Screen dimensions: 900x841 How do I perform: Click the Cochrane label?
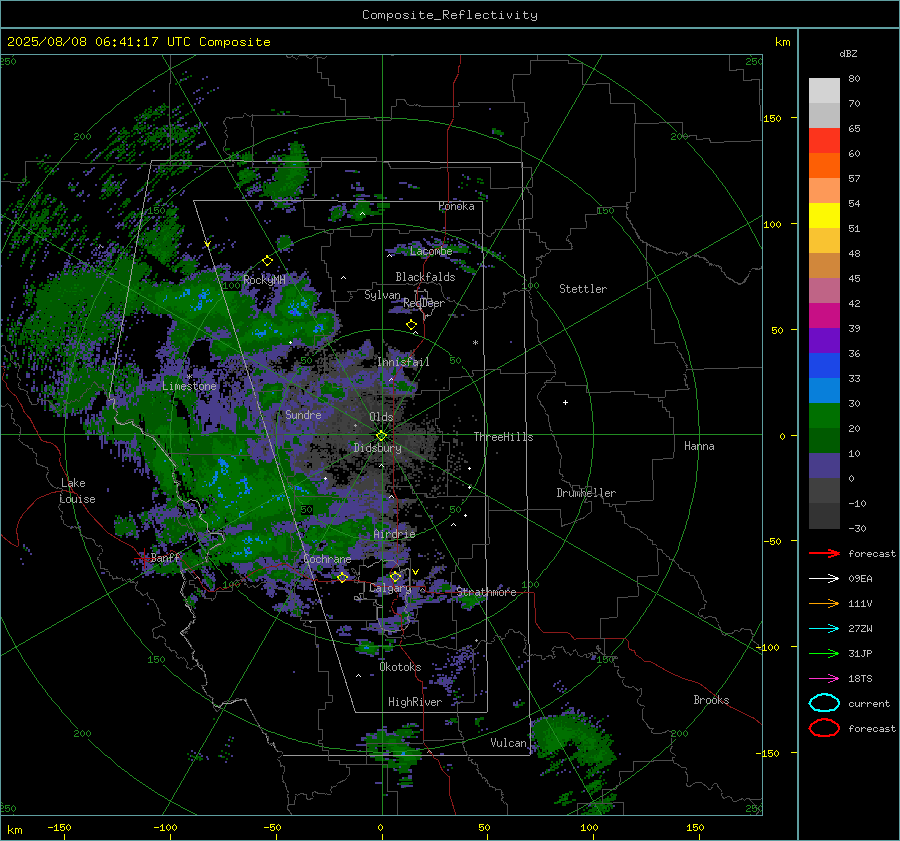click(x=327, y=559)
